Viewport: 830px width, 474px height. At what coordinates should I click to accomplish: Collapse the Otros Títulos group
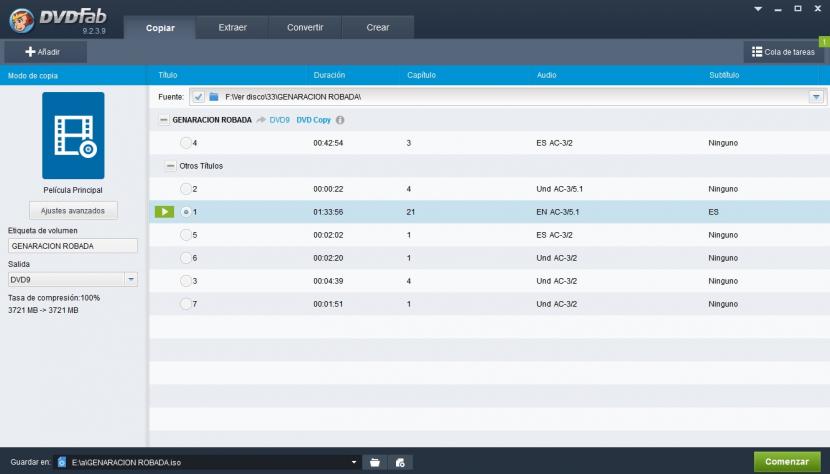point(171,166)
